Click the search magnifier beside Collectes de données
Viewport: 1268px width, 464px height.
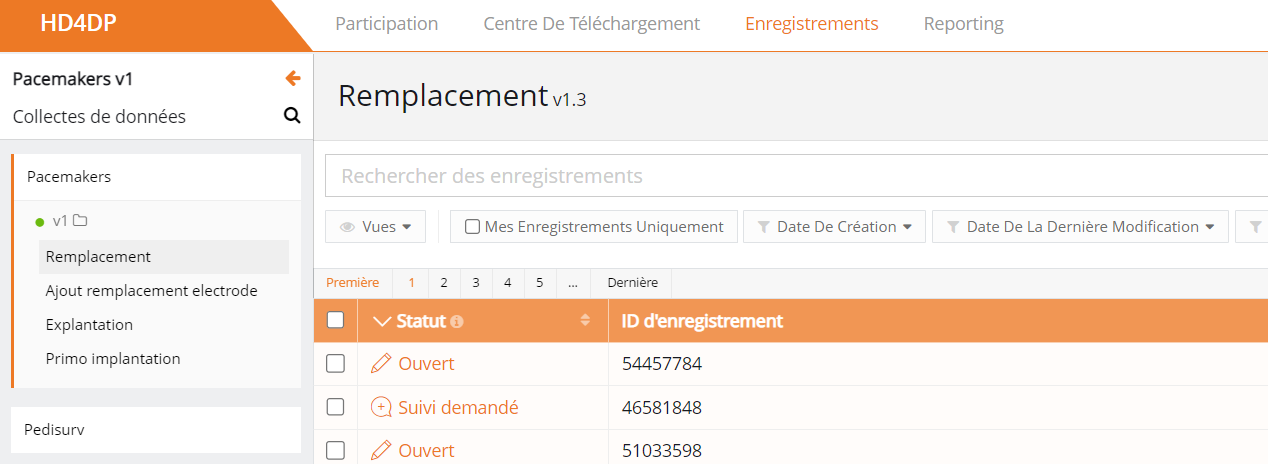292,116
